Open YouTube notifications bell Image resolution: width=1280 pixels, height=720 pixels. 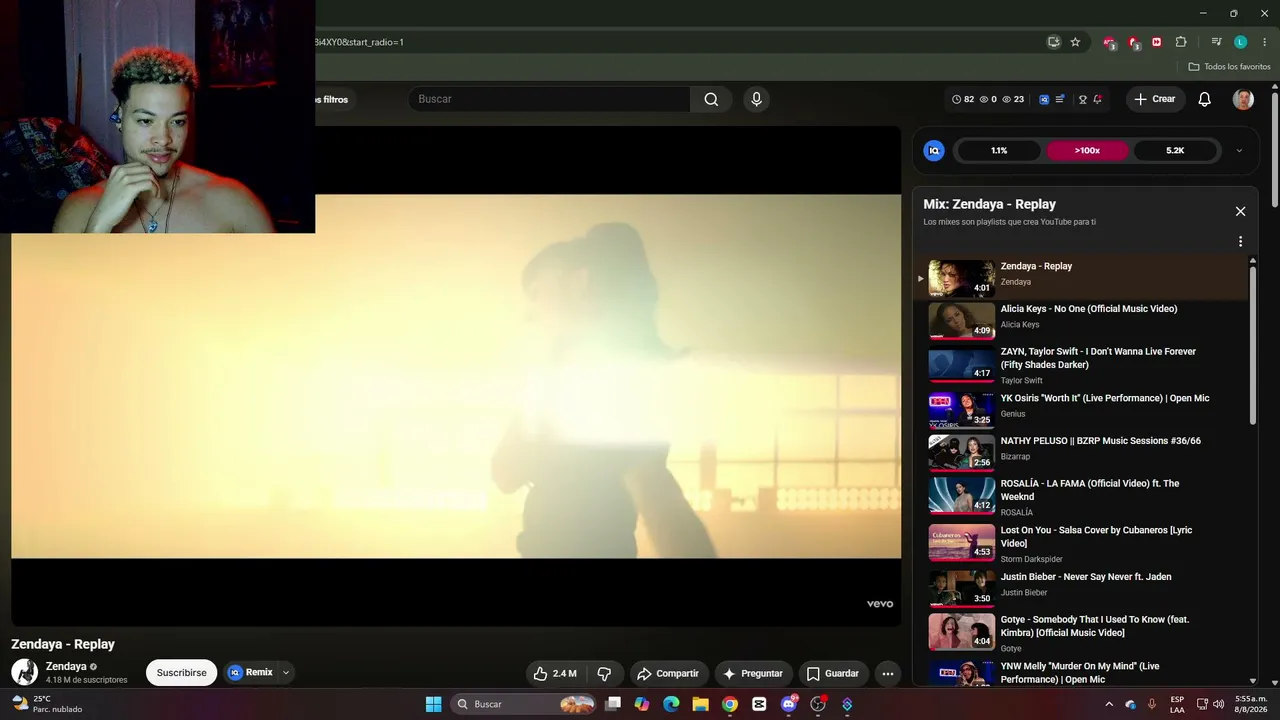click(x=1204, y=99)
